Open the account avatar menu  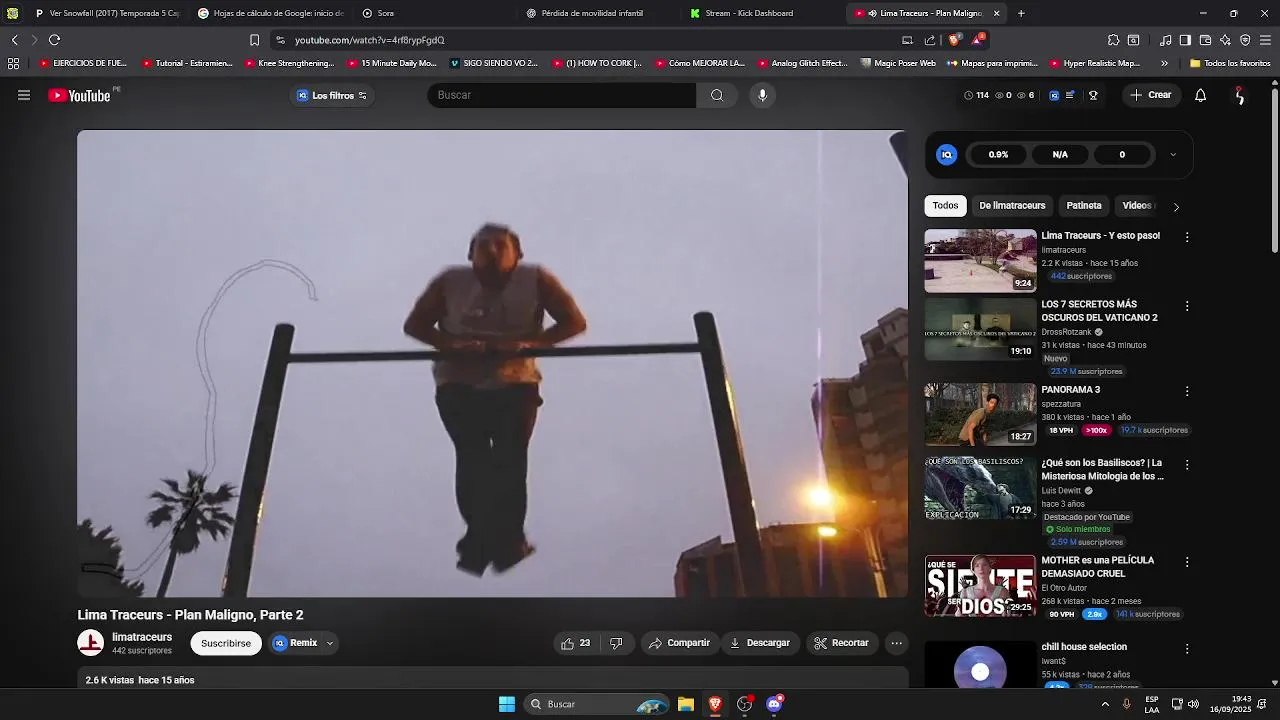tap(1240, 95)
